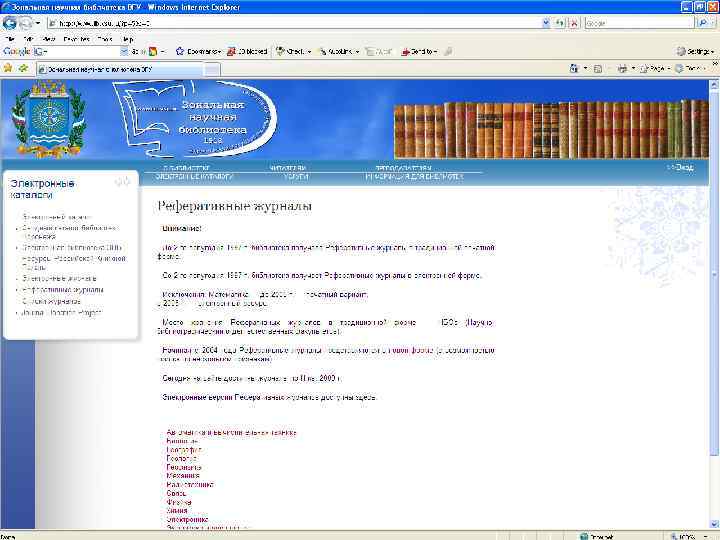The height and width of the screenshot is (540, 720).
Task: Open the 'Автоматика и вычислительная техника' link
Action: coord(231,433)
